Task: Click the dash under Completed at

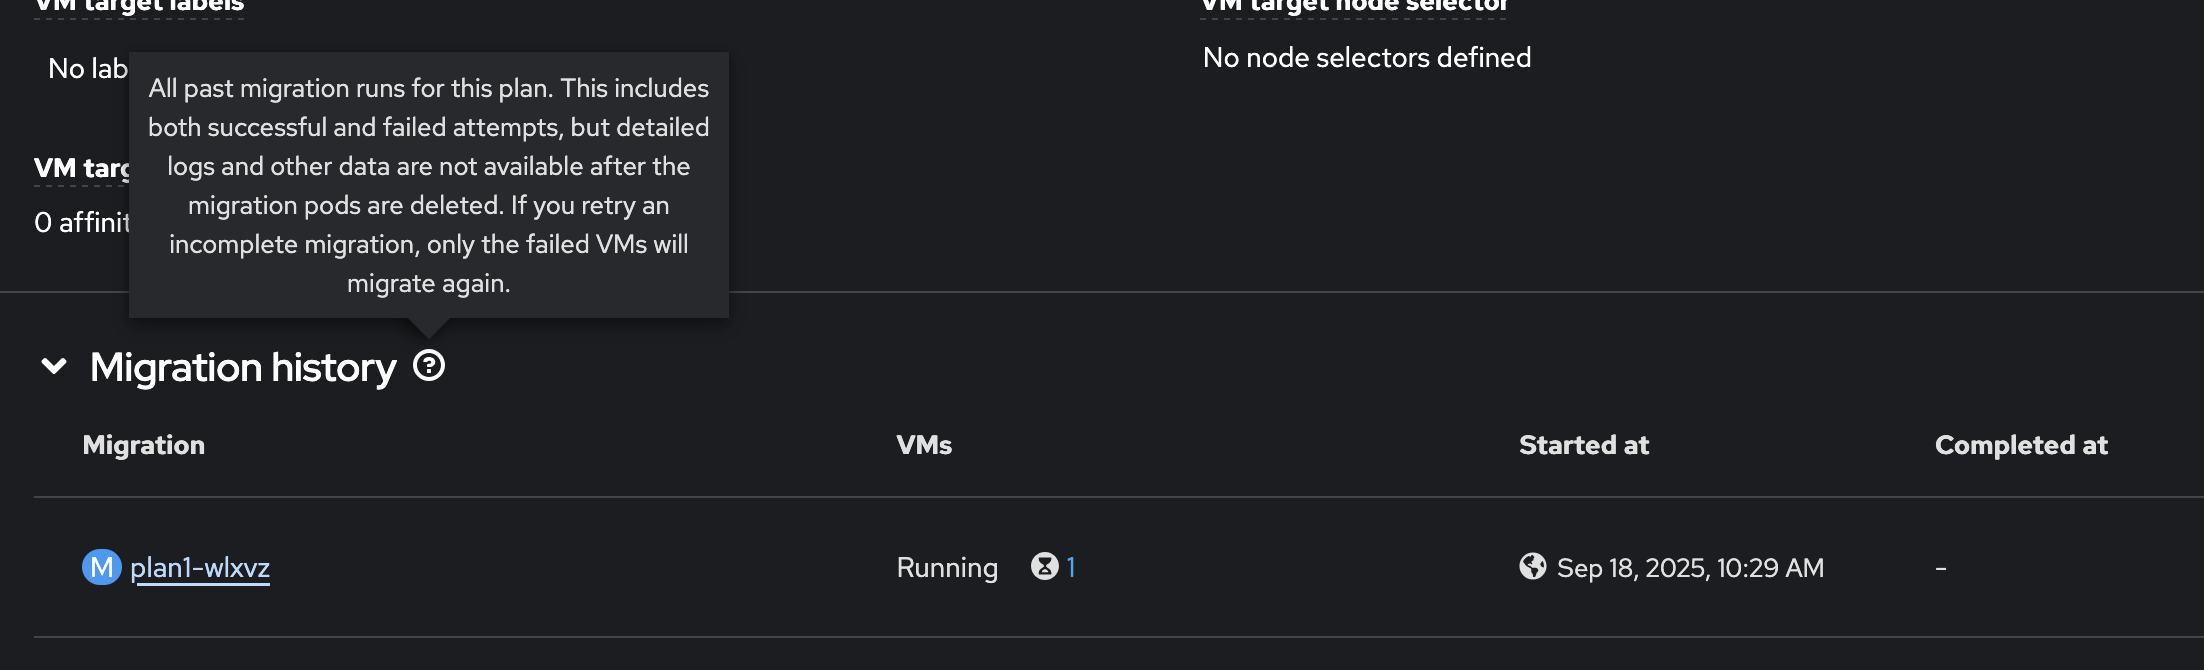Action: tap(1941, 568)
